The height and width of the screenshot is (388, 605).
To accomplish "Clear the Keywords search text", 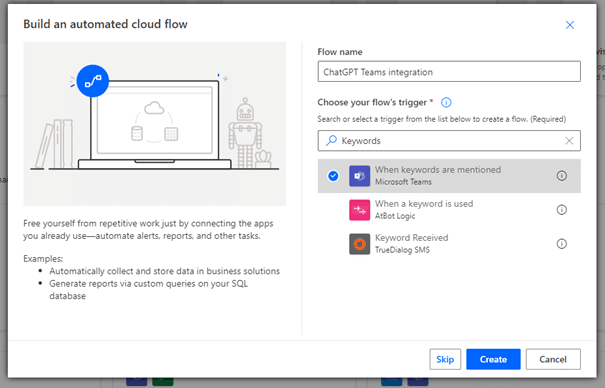I will tap(569, 141).
